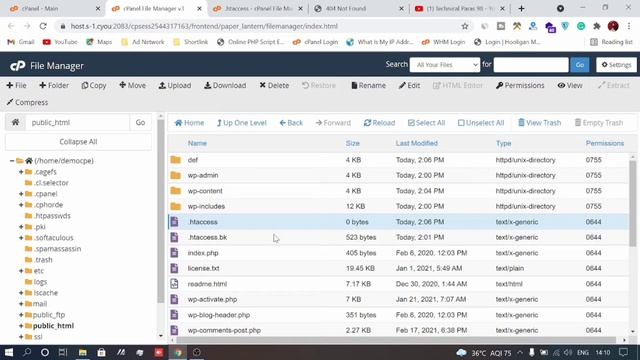Screen dimensions: 640x360
Task: Click the wp-content folder icon
Action: point(176,191)
